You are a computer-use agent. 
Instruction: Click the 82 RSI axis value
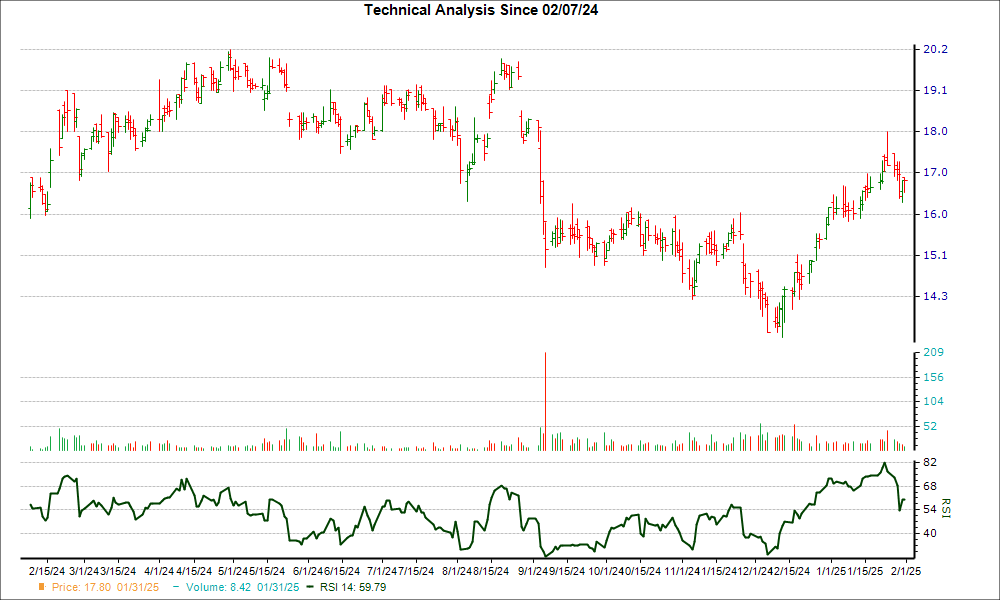pos(930,462)
